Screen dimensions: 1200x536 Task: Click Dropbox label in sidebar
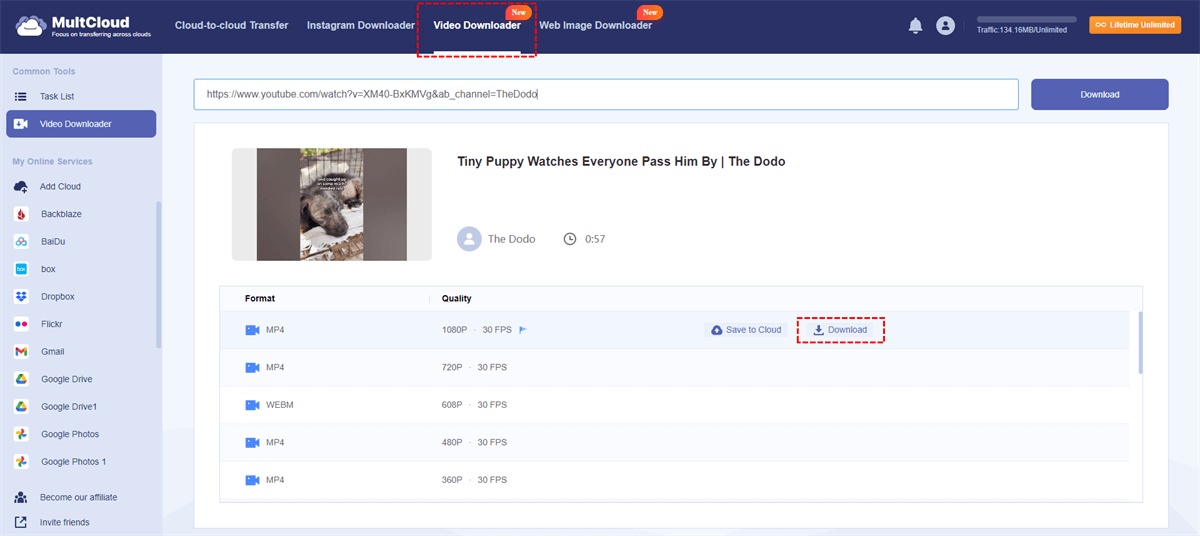[58, 296]
